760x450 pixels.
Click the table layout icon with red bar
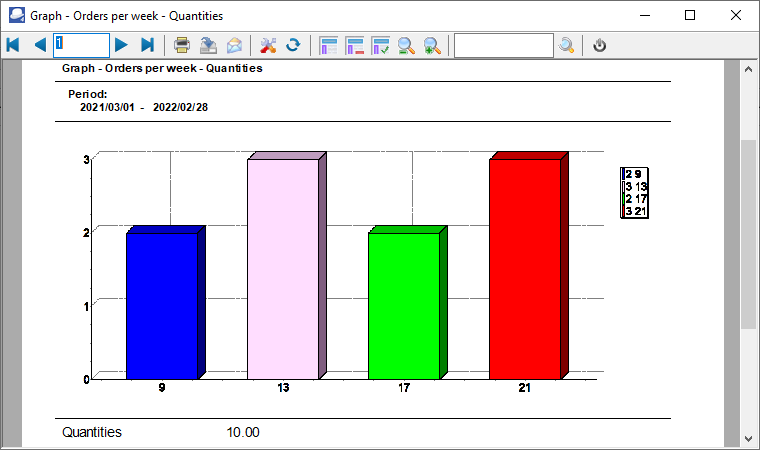(x=355, y=46)
